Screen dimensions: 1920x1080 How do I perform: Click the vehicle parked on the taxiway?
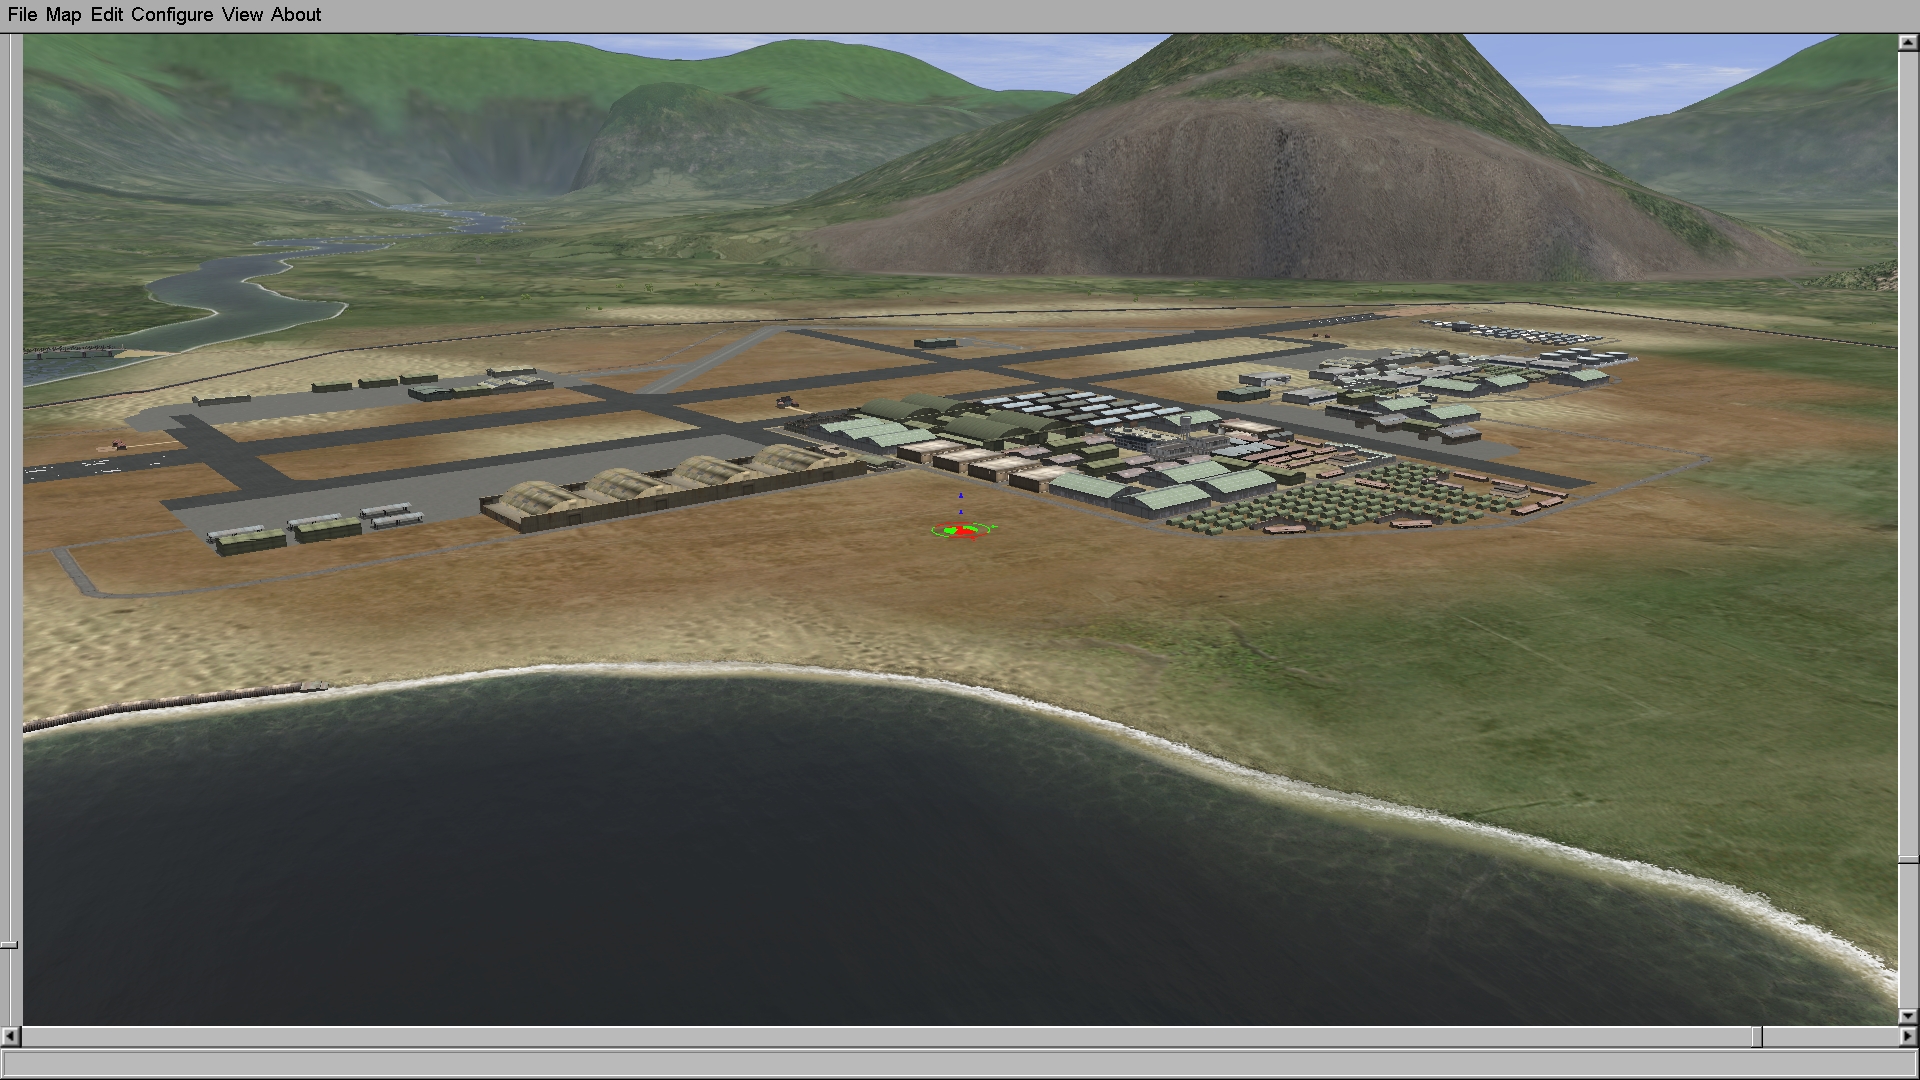(788, 402)
